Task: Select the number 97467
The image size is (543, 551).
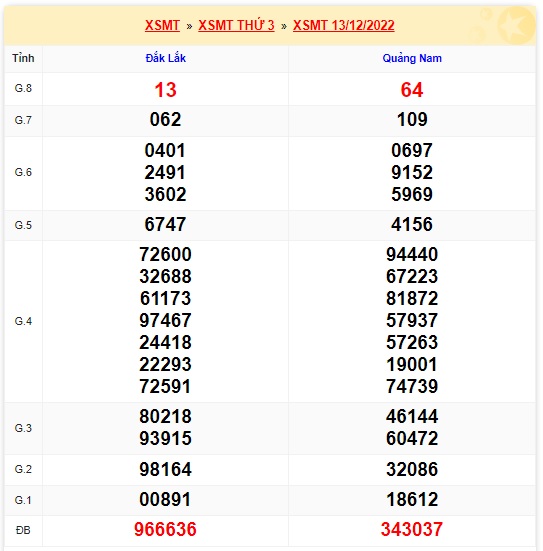Action: click(x=166, y=320)
